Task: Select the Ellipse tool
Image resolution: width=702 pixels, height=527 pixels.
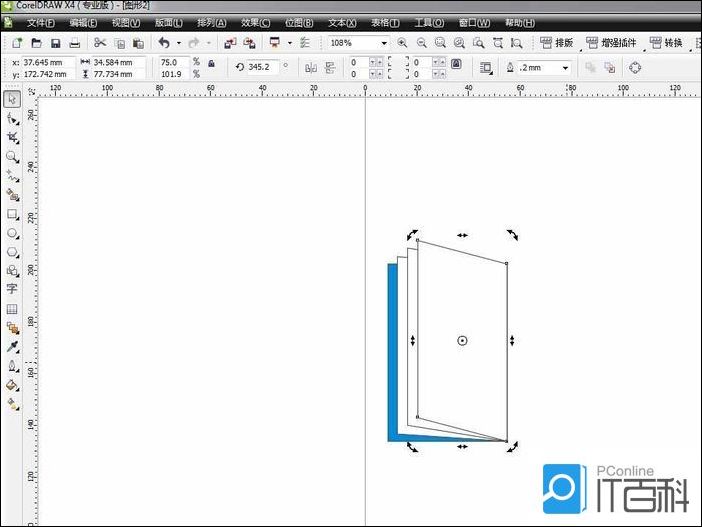Action: tap(12, 233)
